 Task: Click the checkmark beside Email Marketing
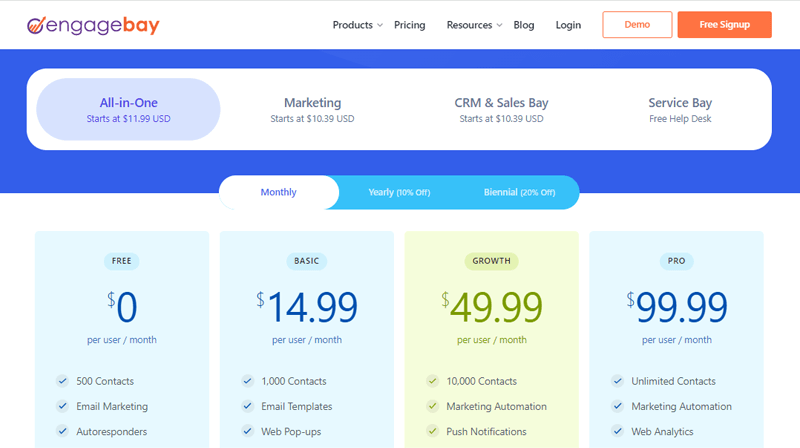tap(62, 406)
